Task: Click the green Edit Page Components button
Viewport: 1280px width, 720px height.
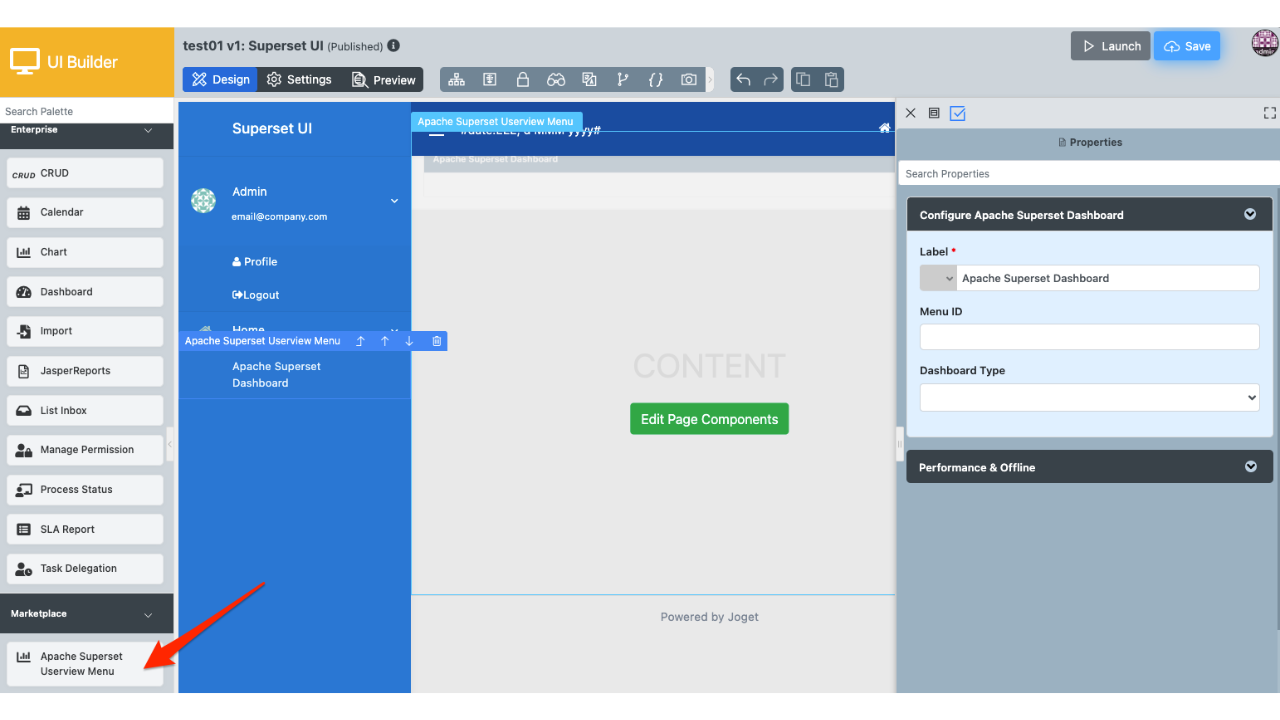Action: click(x=709, y=419)
